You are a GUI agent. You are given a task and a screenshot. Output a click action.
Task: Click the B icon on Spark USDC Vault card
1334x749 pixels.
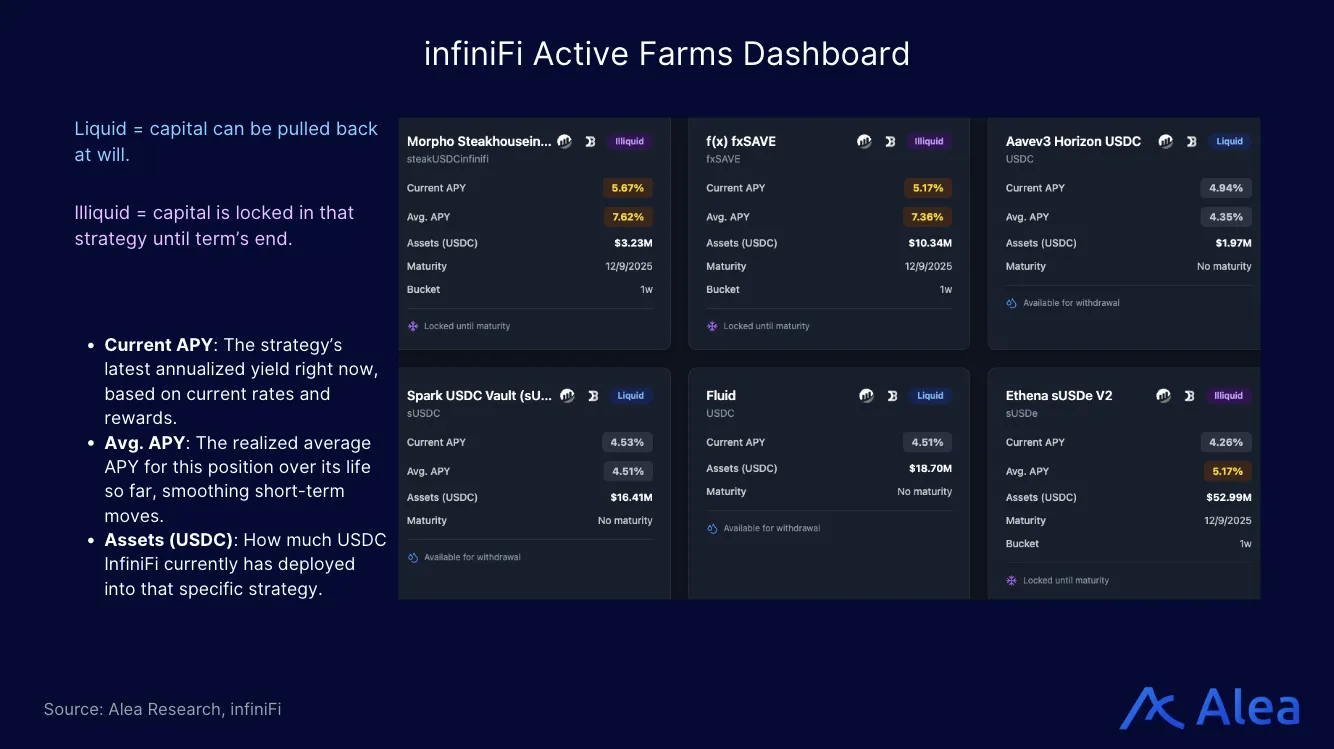point(593,395)
